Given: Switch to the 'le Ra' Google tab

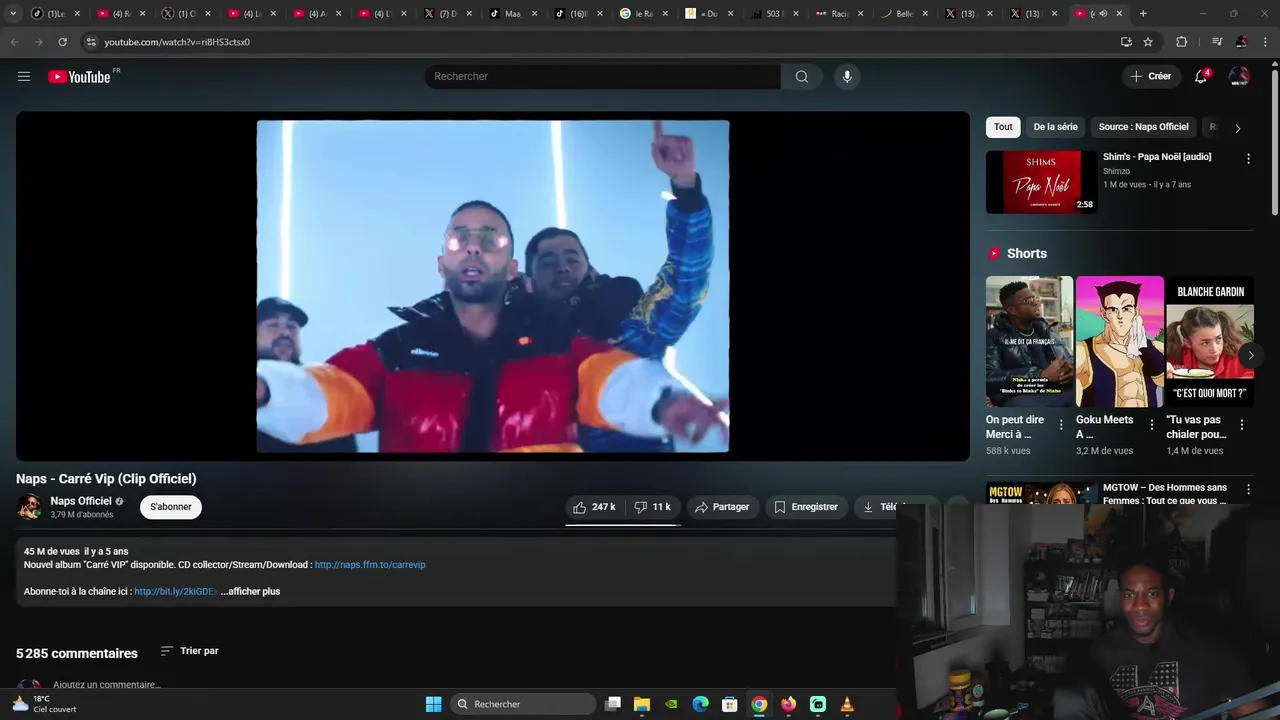Looking at the screenshot, I should (x=641, y=14).
